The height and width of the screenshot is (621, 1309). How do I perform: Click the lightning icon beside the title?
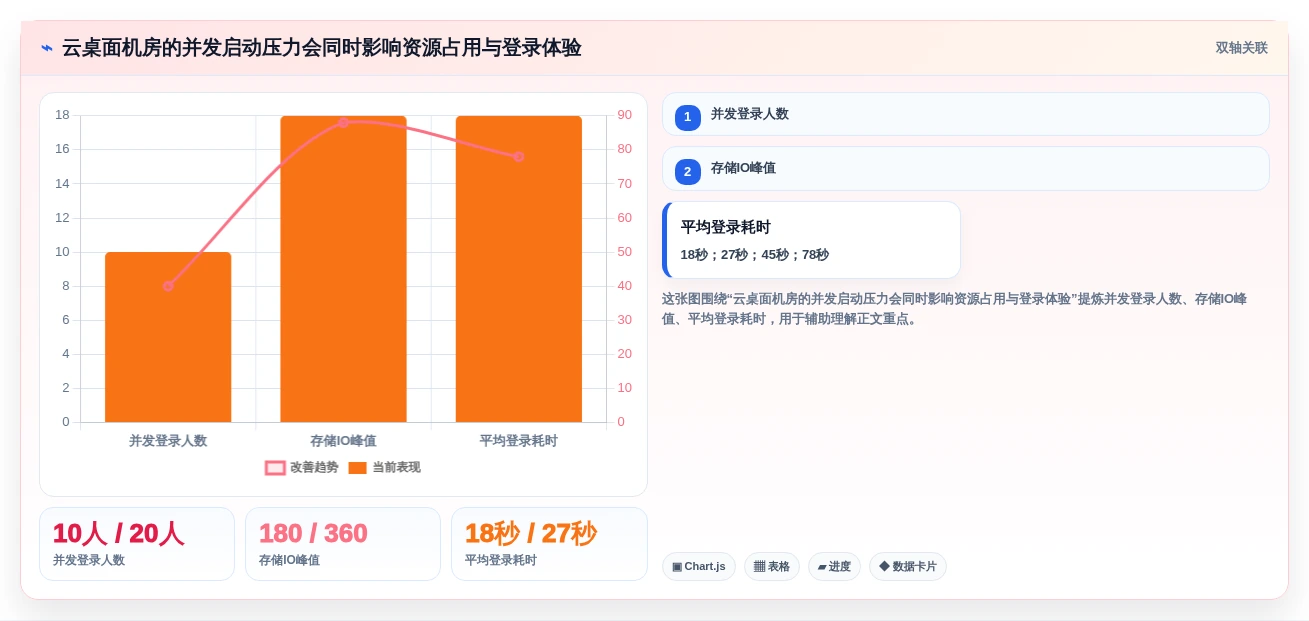click(x=47, y=48)
